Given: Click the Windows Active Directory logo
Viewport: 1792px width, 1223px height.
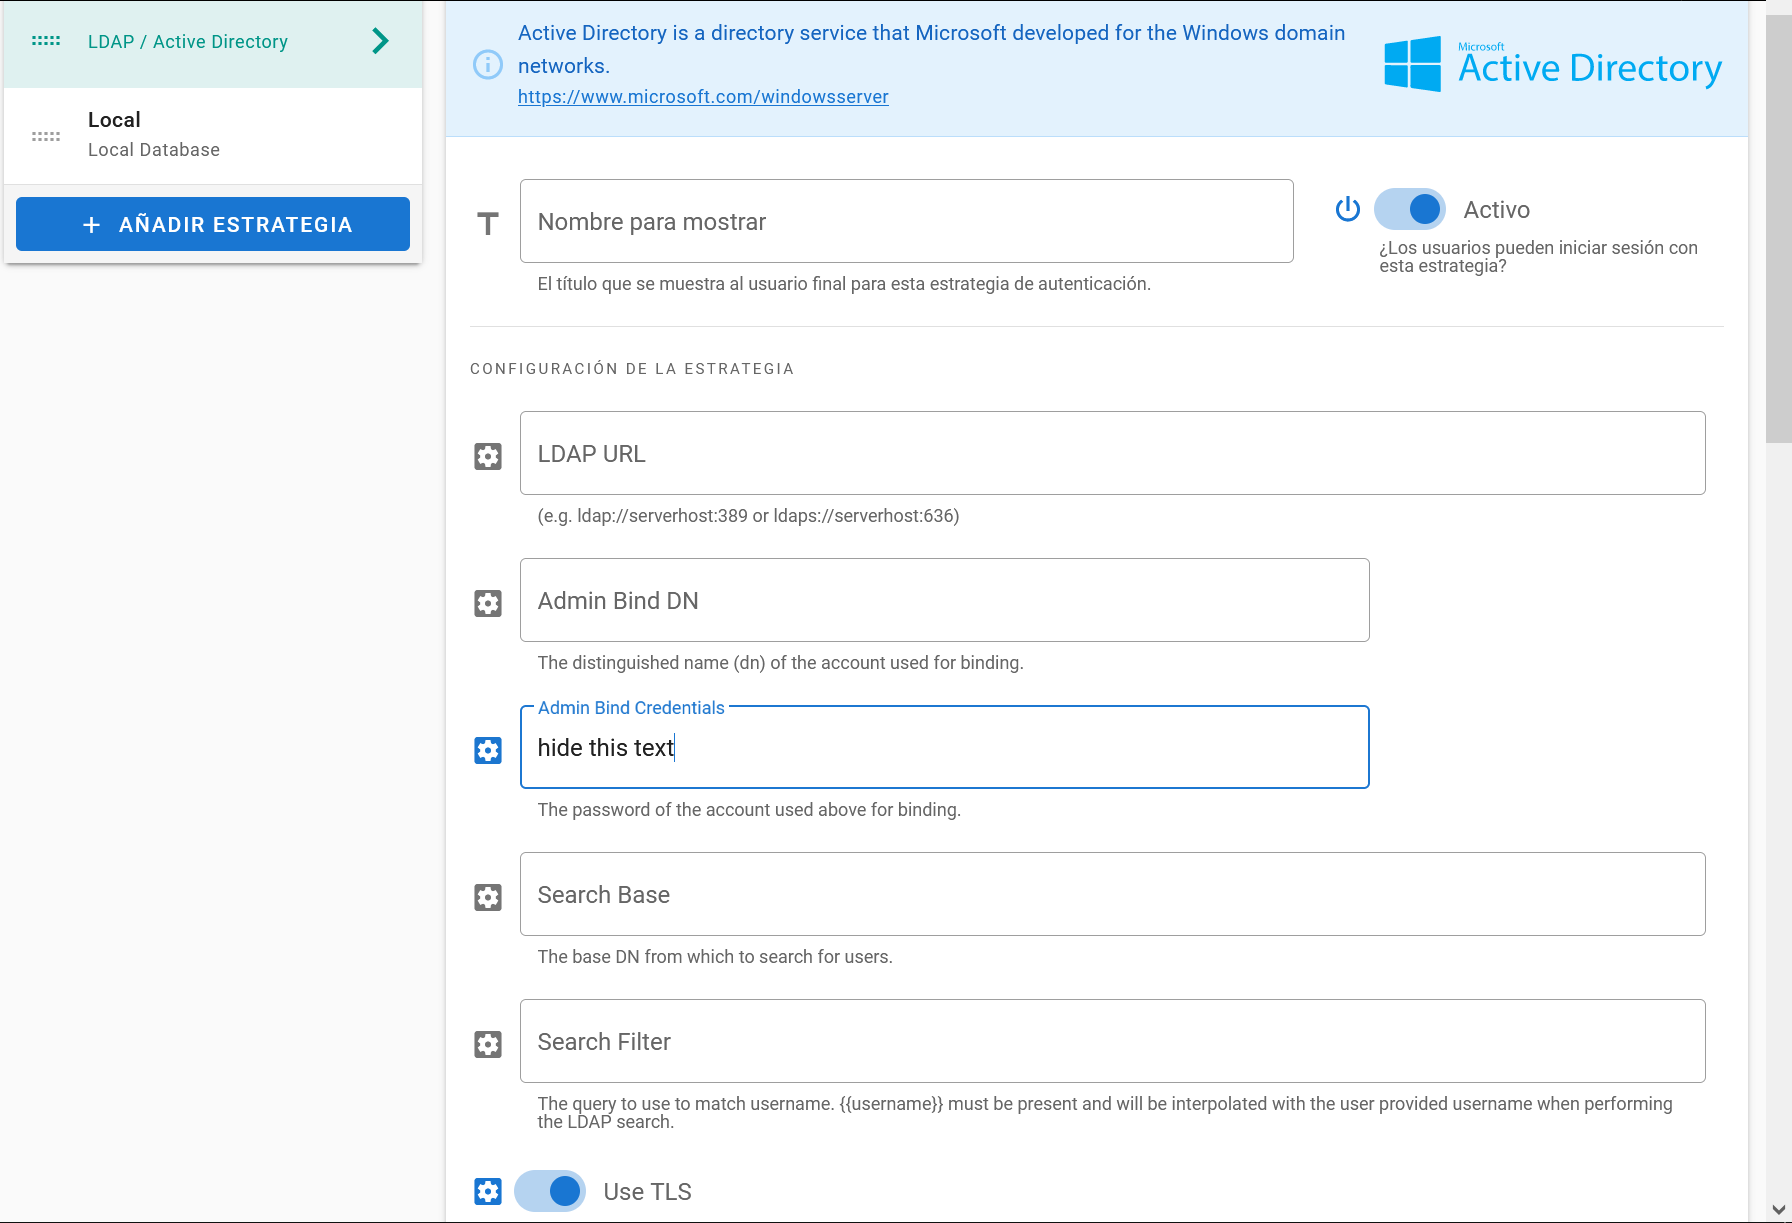Looking at the screenshot, I should [1552, 64].
